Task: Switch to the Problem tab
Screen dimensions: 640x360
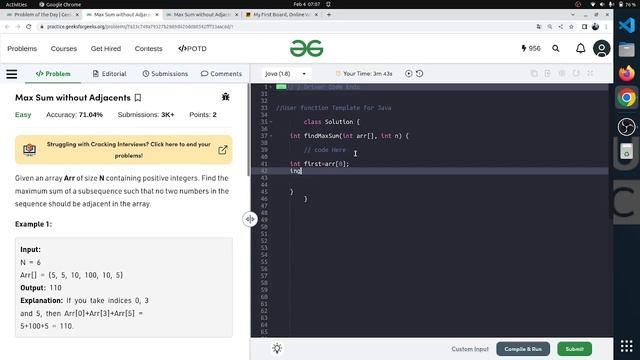Action: [53, 74]
